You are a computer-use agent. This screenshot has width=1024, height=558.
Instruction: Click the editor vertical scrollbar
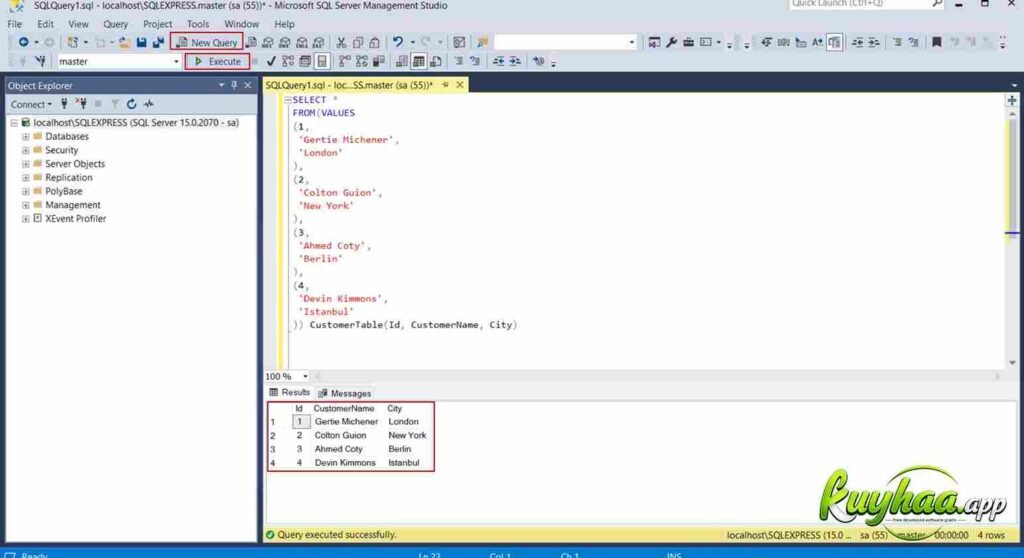pyautogui.click(x=1012, y=238)
